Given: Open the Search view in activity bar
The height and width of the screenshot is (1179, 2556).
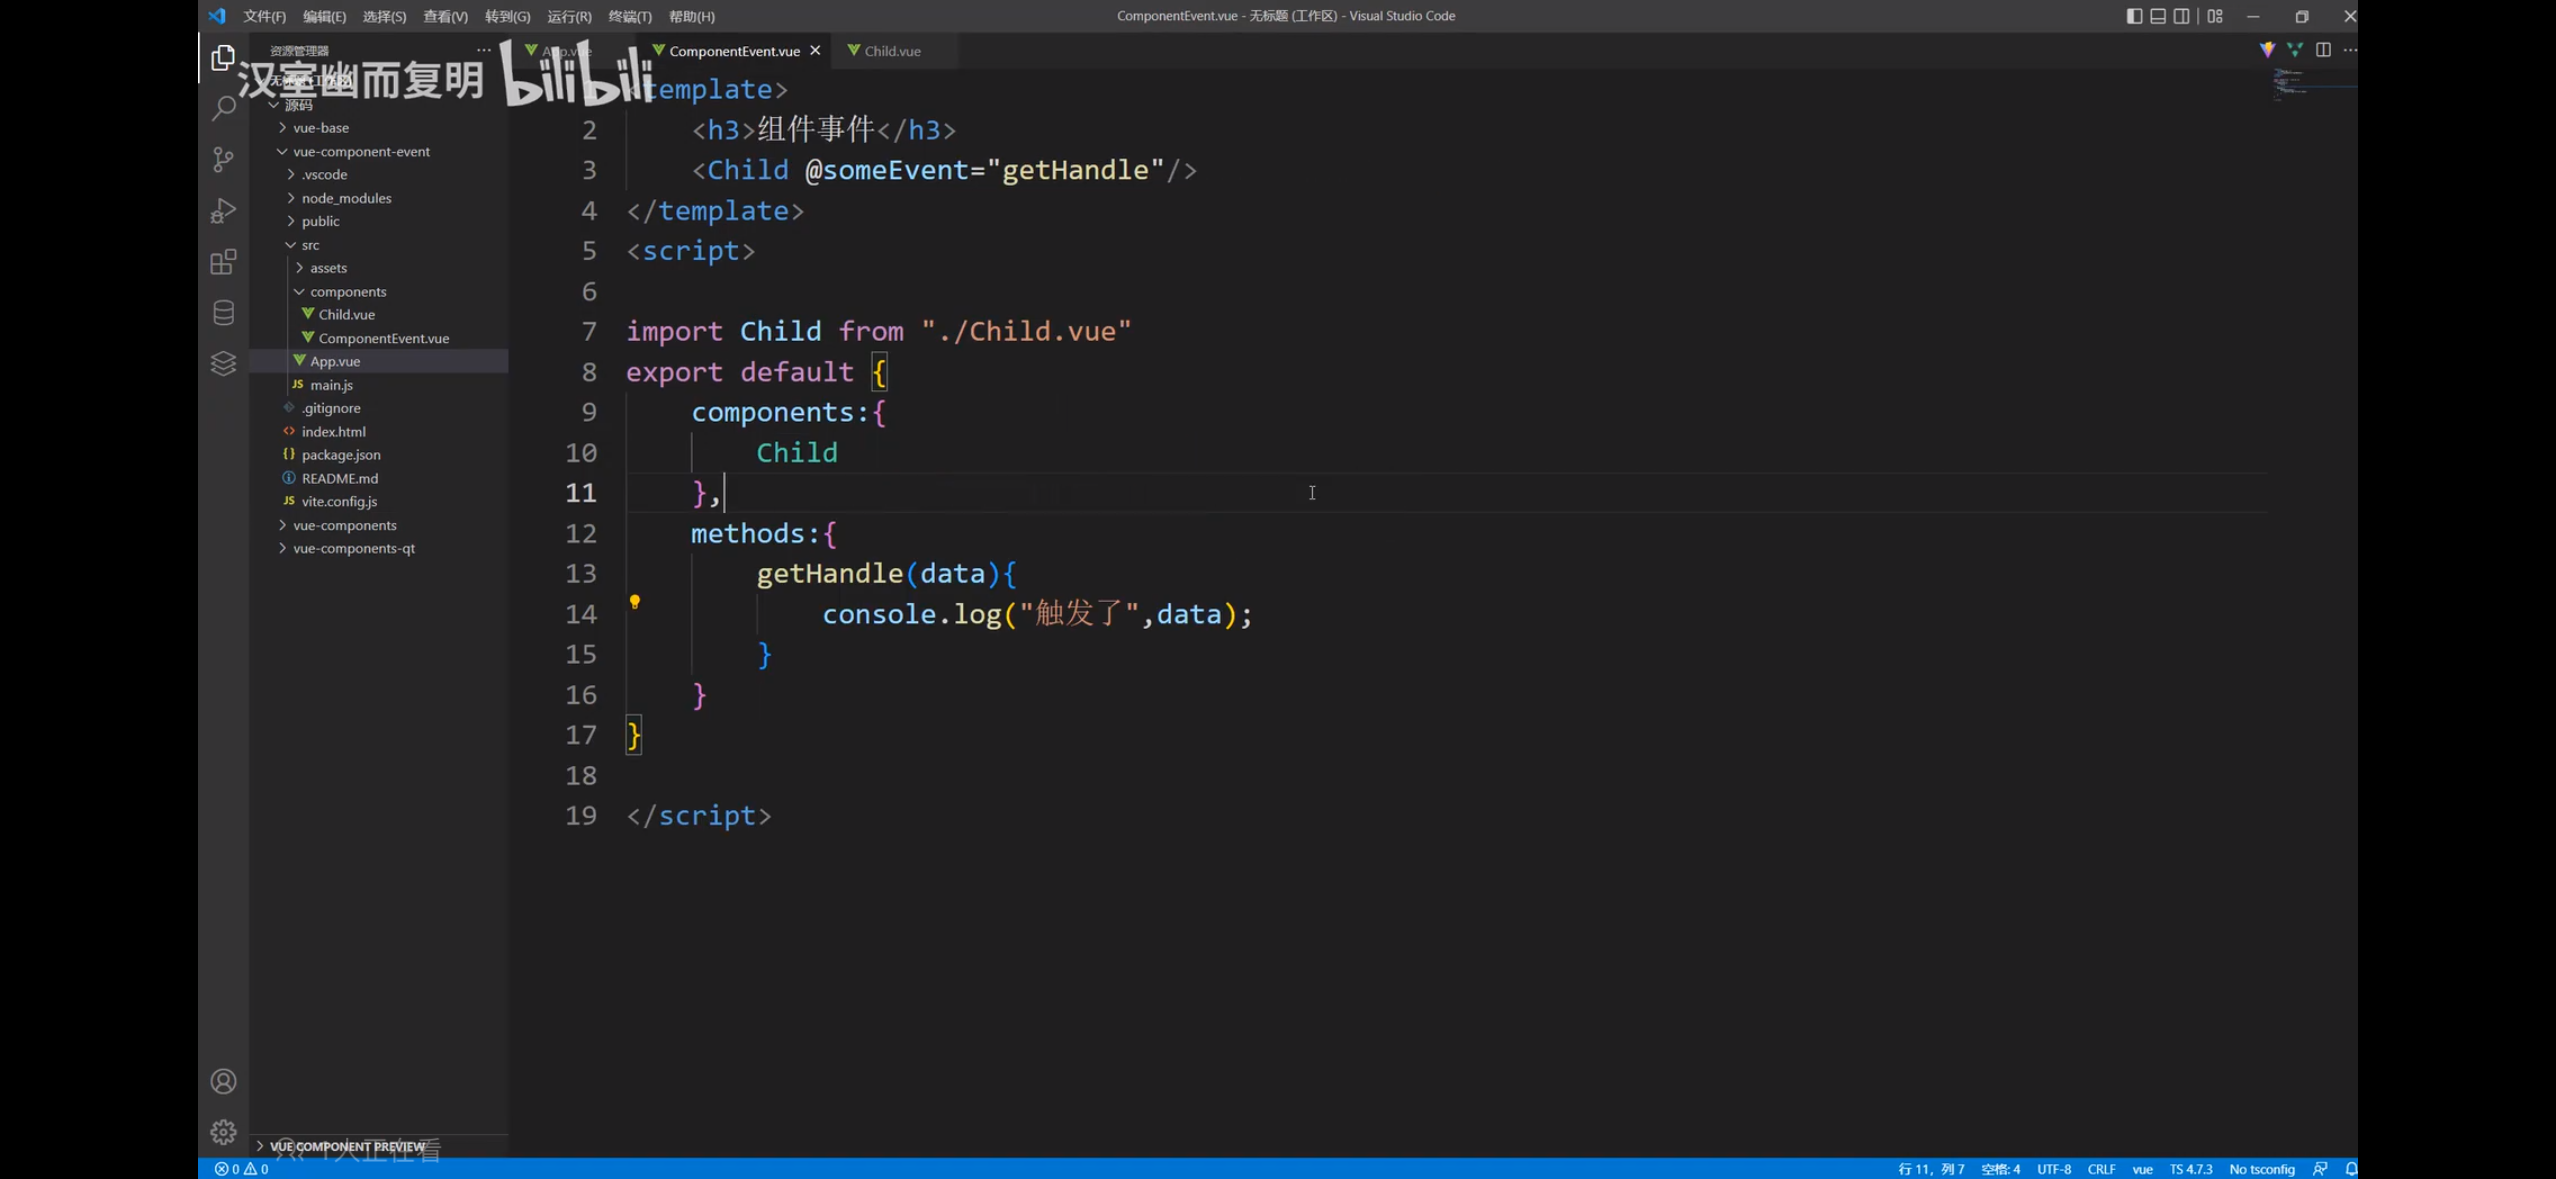Looking at the screenshot, I should coord(223,108).
